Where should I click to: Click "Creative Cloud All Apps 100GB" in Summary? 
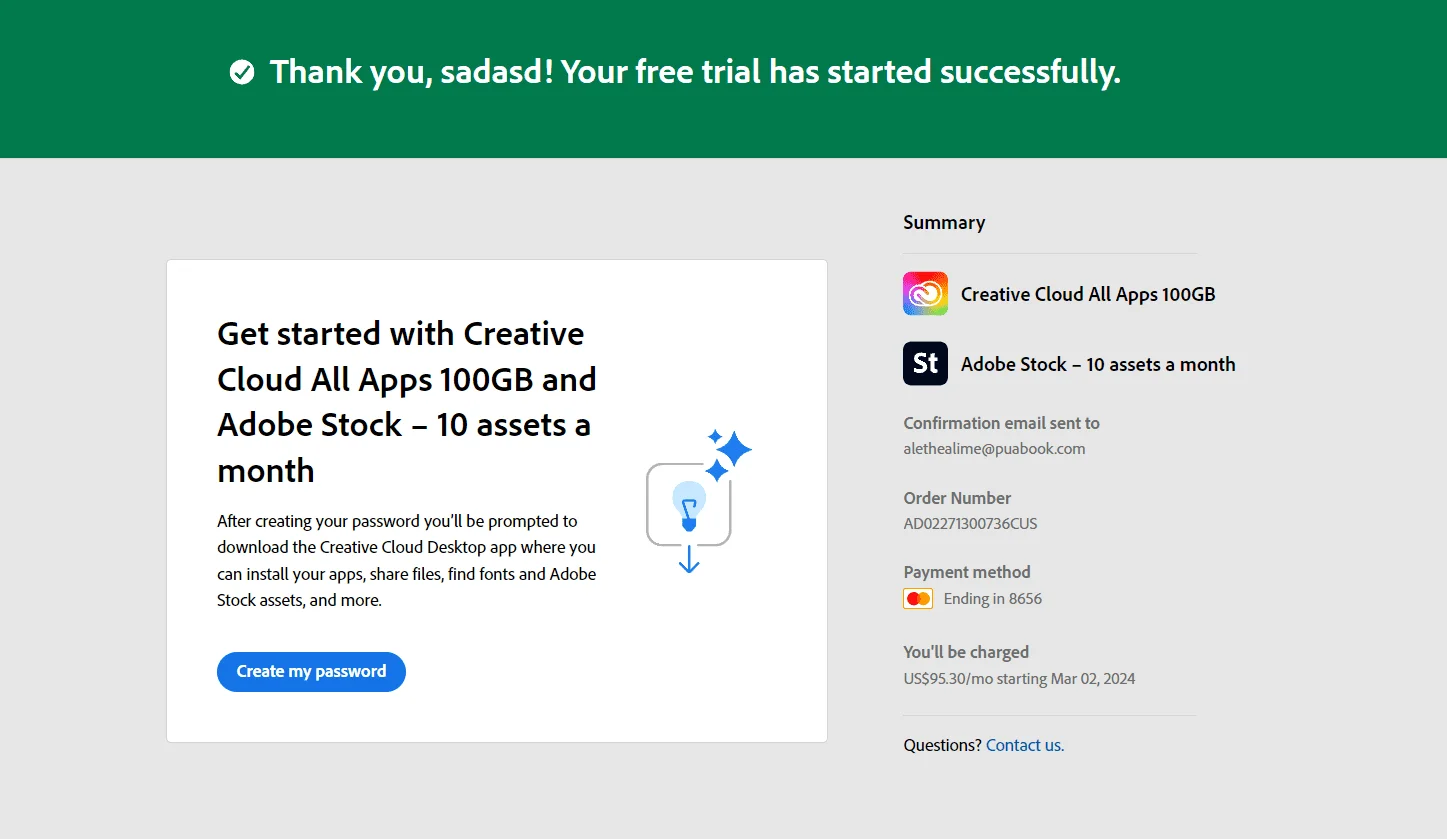1088,294
